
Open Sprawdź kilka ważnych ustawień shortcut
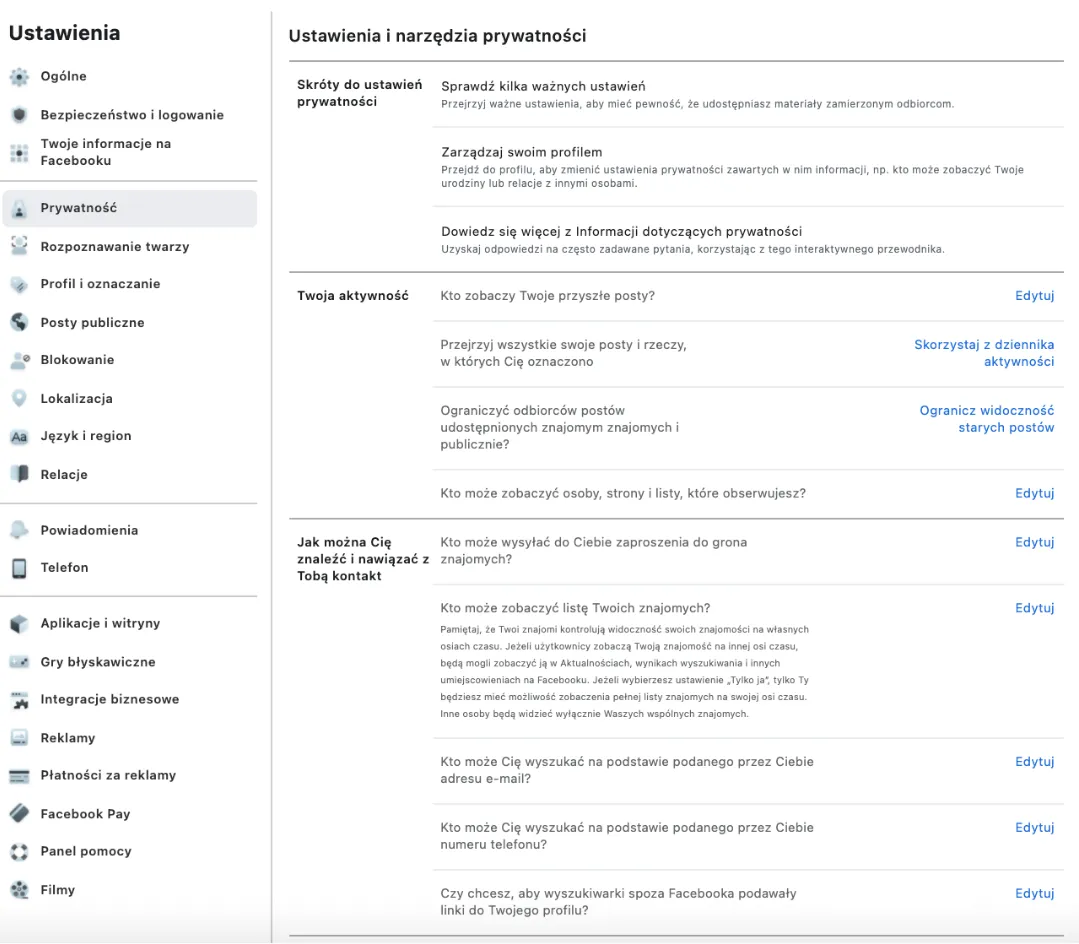543,87
